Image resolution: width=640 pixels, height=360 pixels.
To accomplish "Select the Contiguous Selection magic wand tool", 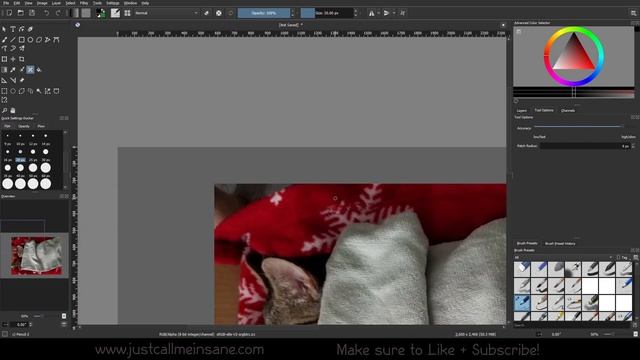I will click(x=39, y=91).
